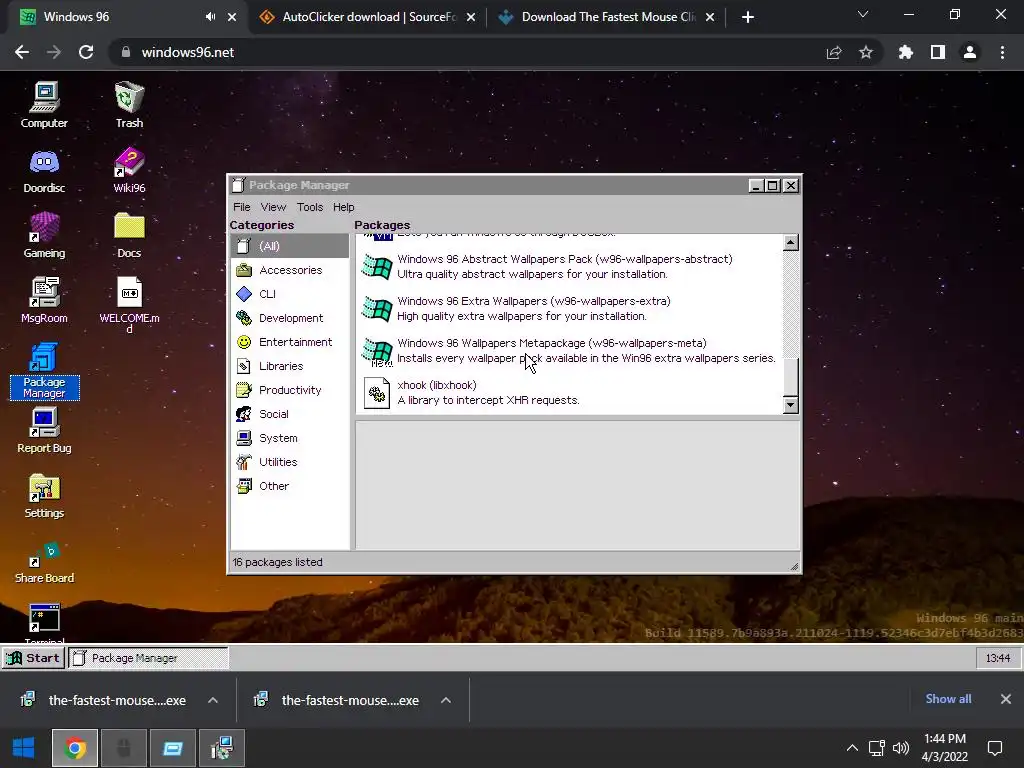
Task: Select Windows 96 Abstract Wallpapers Pack package
Action: pyautogui.click(x=569, y=266)
